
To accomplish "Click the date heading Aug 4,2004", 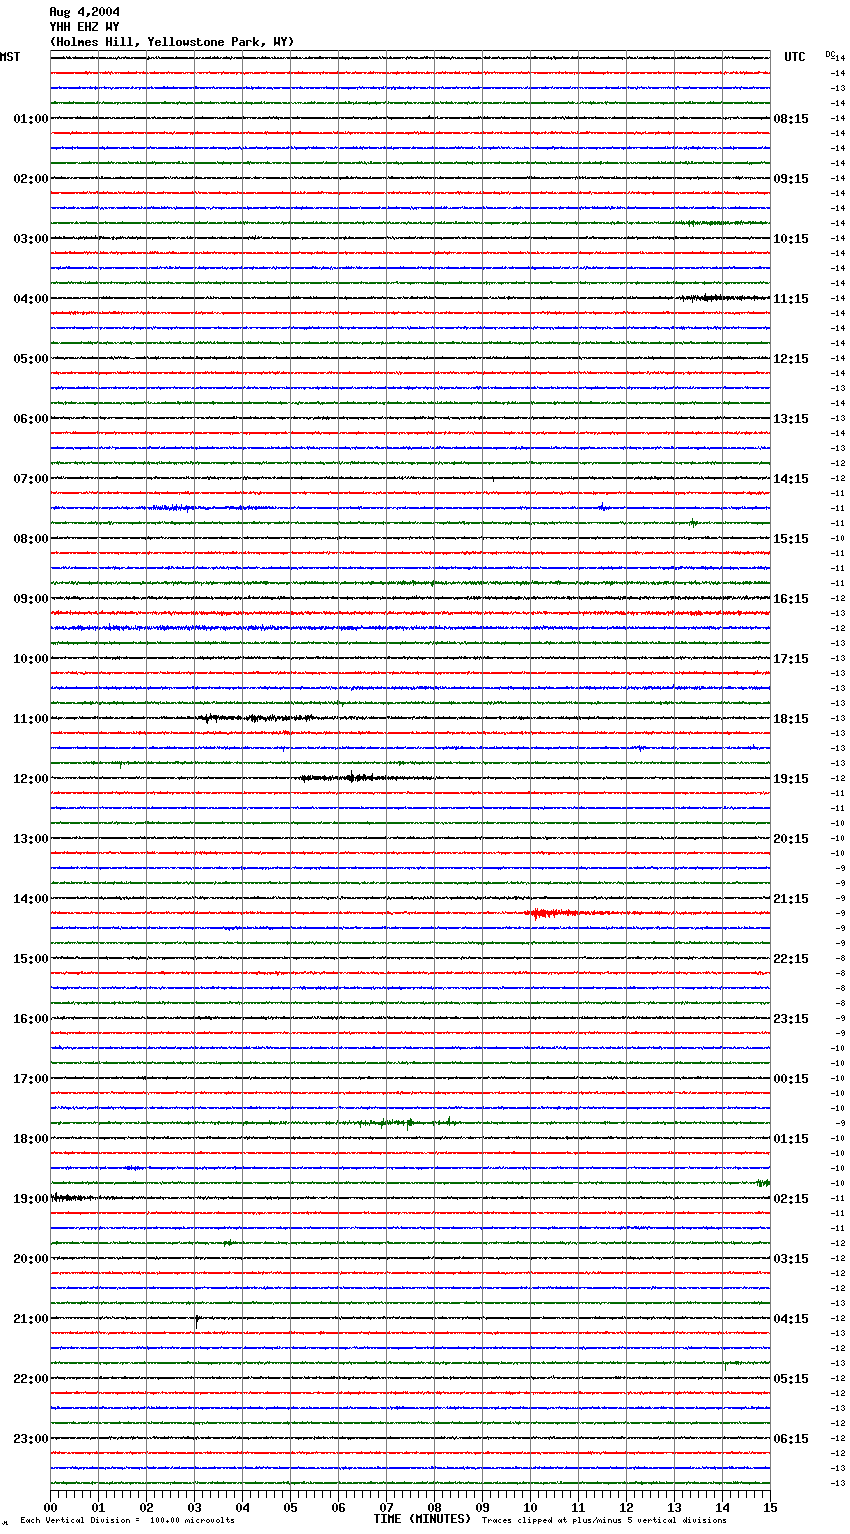I will point(84,12).
